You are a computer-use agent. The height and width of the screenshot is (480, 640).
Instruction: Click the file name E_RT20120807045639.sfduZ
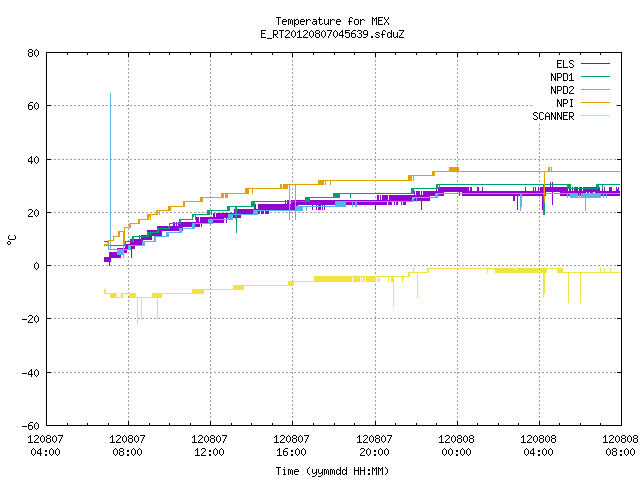(332, 34)
